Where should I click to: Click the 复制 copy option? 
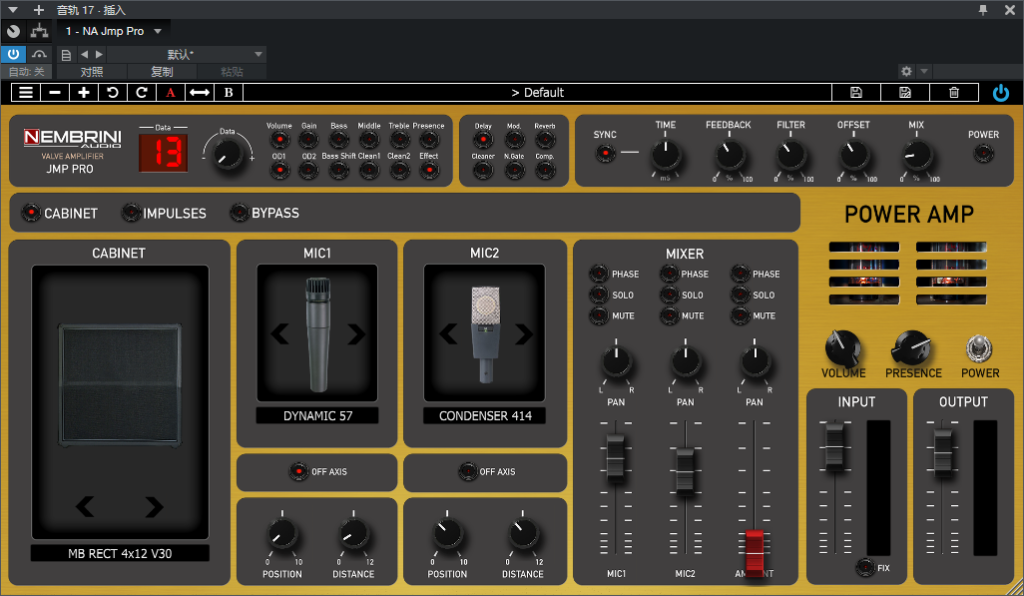point(162,72)
